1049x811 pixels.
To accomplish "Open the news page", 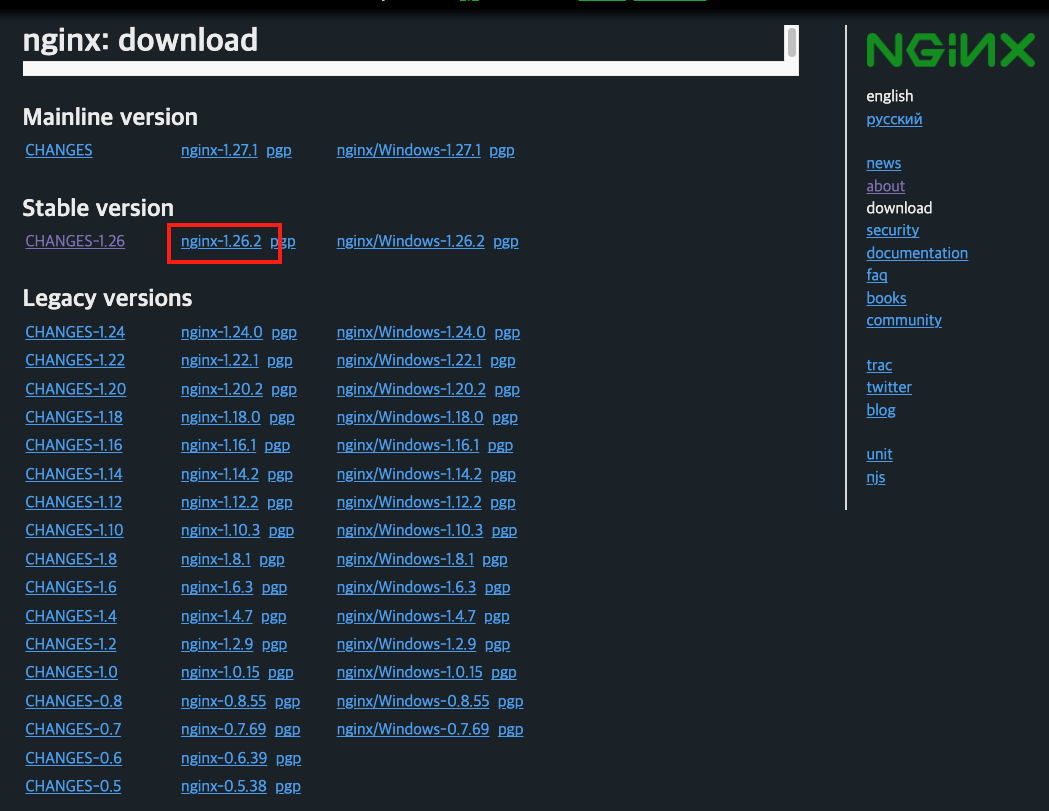I will pos(884,163).
